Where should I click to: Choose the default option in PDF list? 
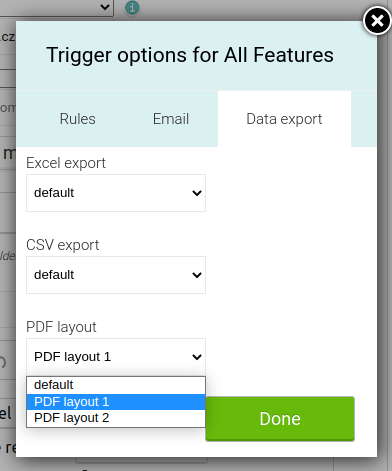[116, 385]
